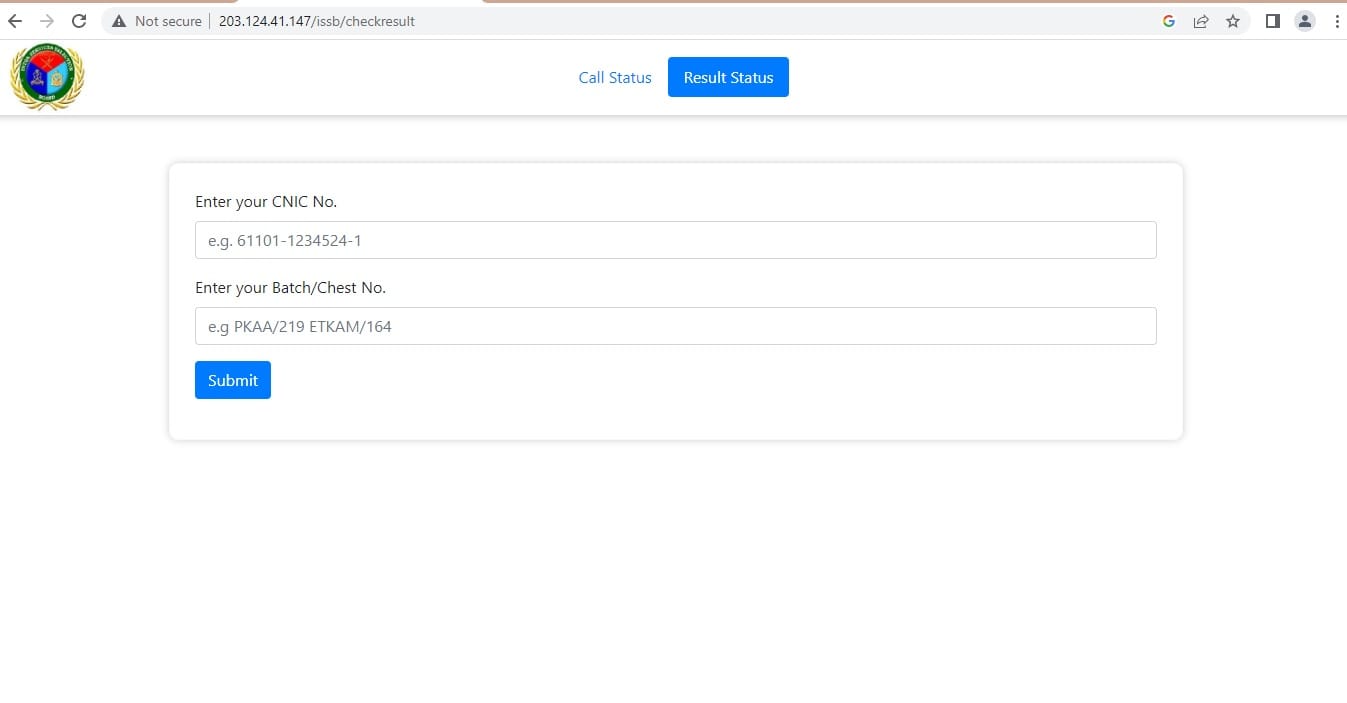The image size is (1347, 703).
Task: Click the "Enter your Batch/Chest No." label
Action: [290, 288]
